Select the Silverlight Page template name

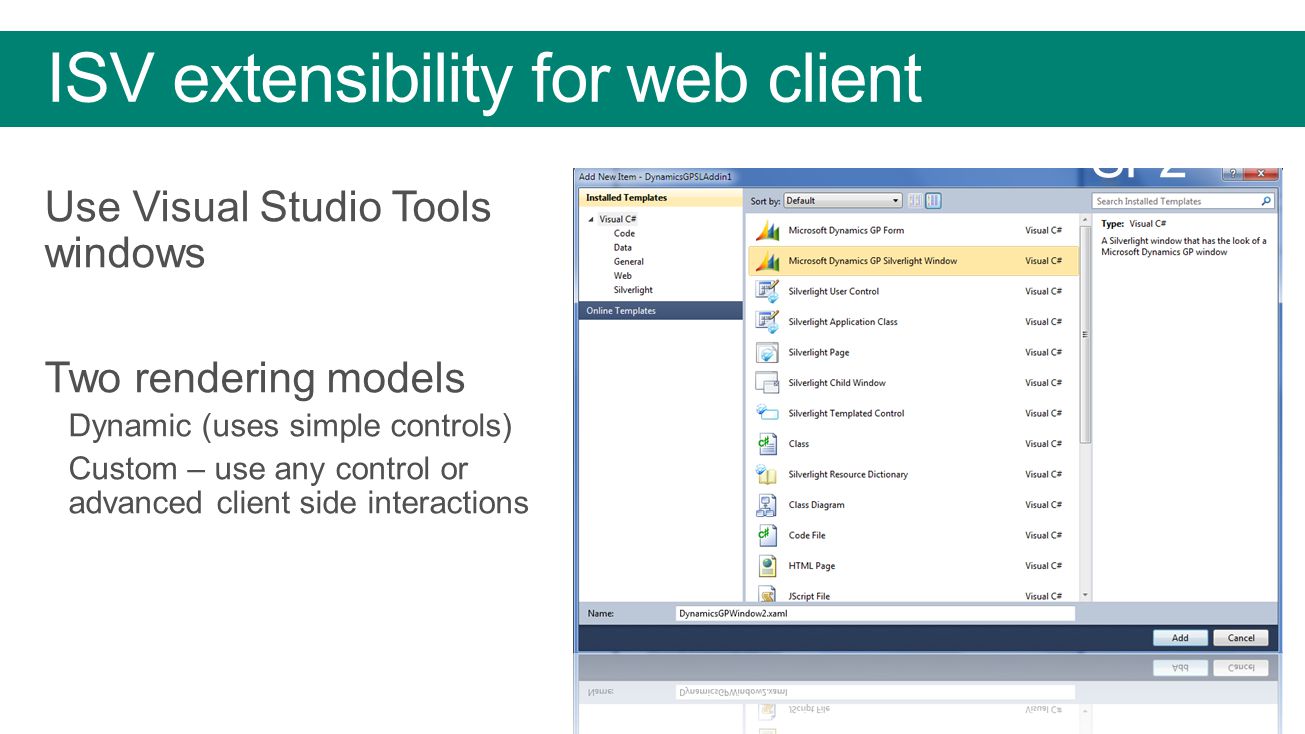click(x=819, y=352)
